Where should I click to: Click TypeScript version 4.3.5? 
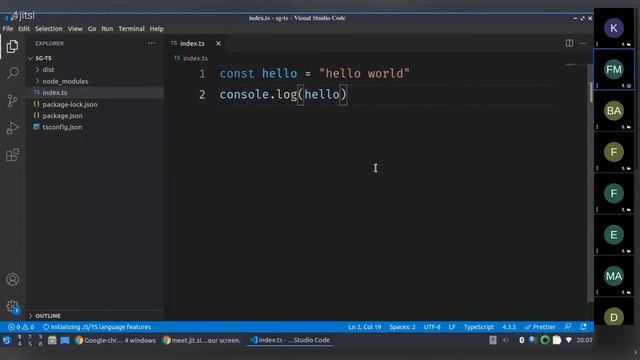click(509, 327)
